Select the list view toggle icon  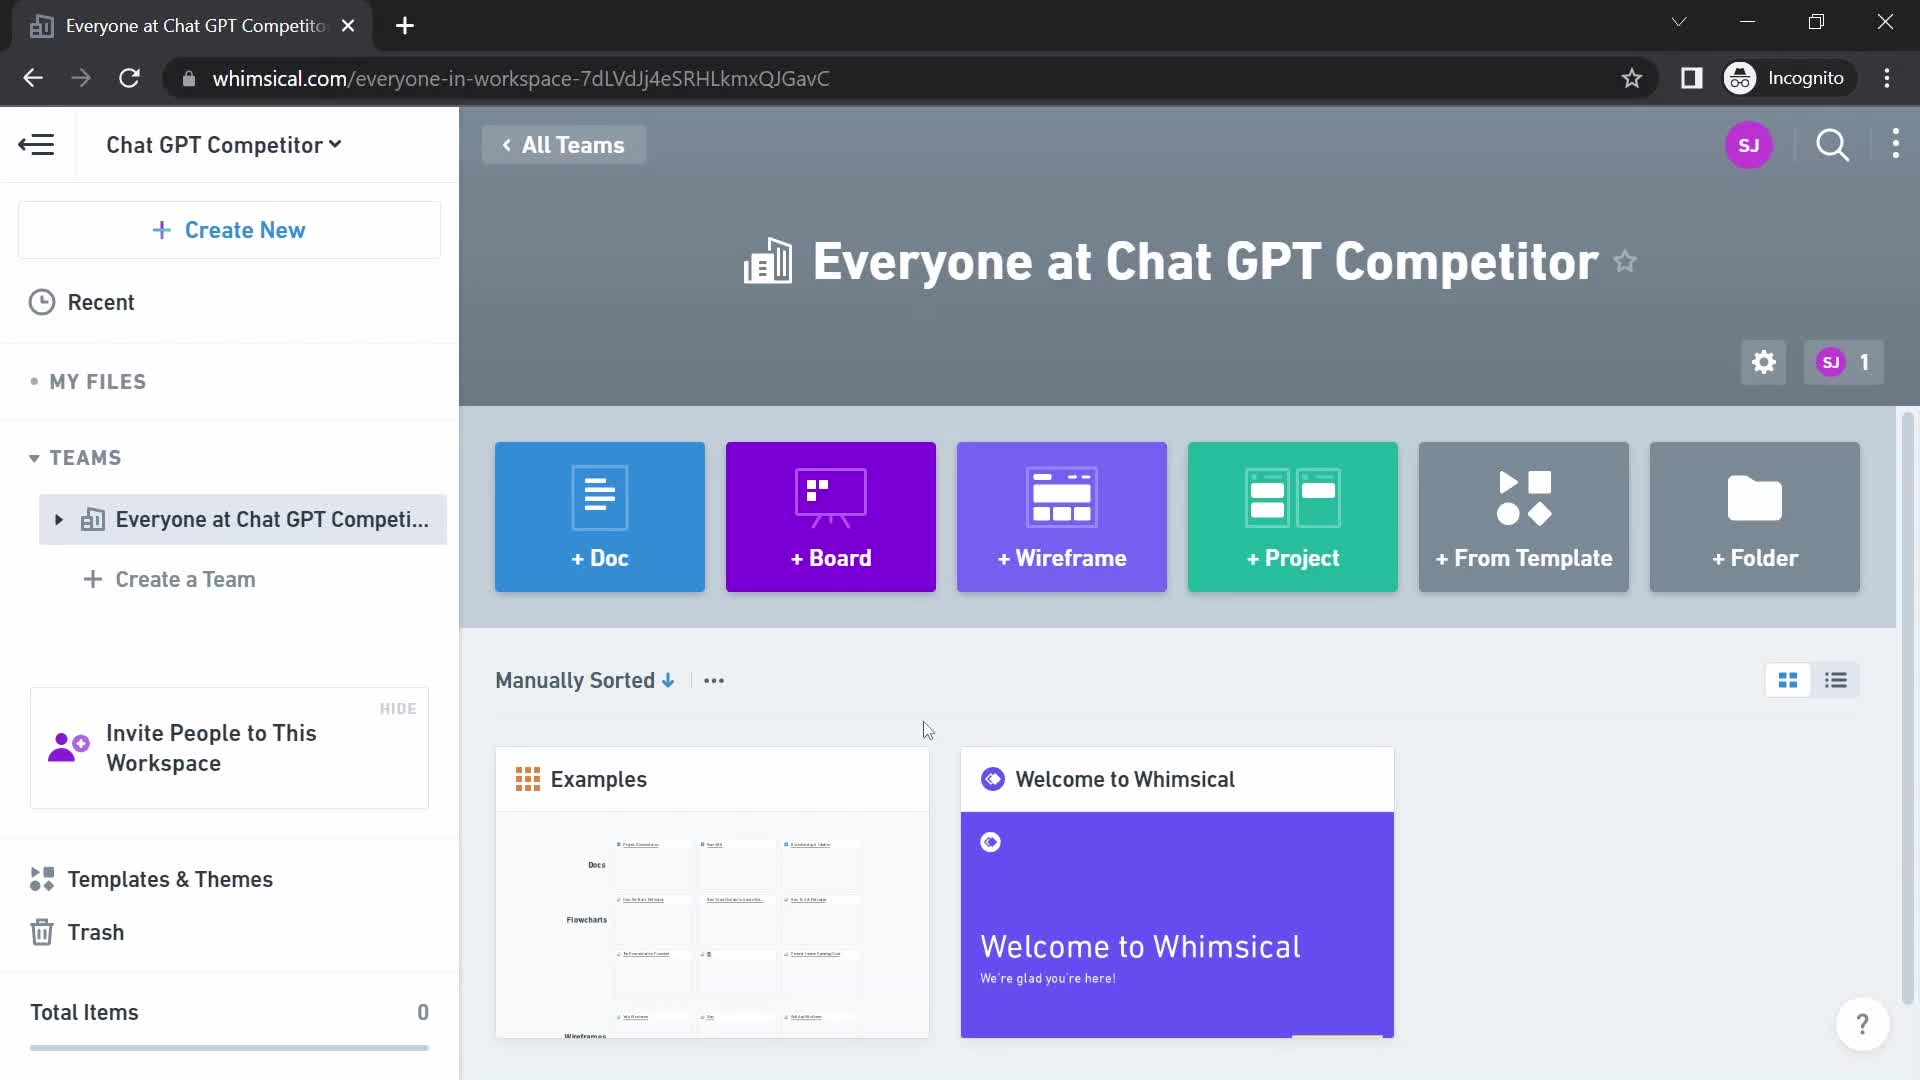(x=1836, y=679)
